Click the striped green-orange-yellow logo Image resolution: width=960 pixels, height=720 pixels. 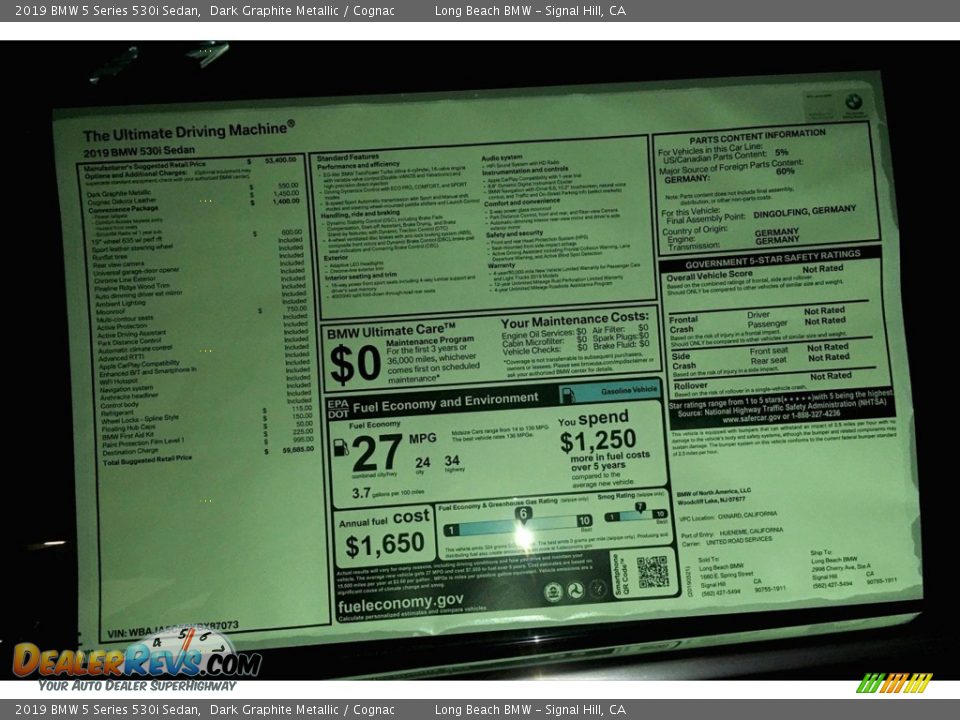[x=894, y=683]
